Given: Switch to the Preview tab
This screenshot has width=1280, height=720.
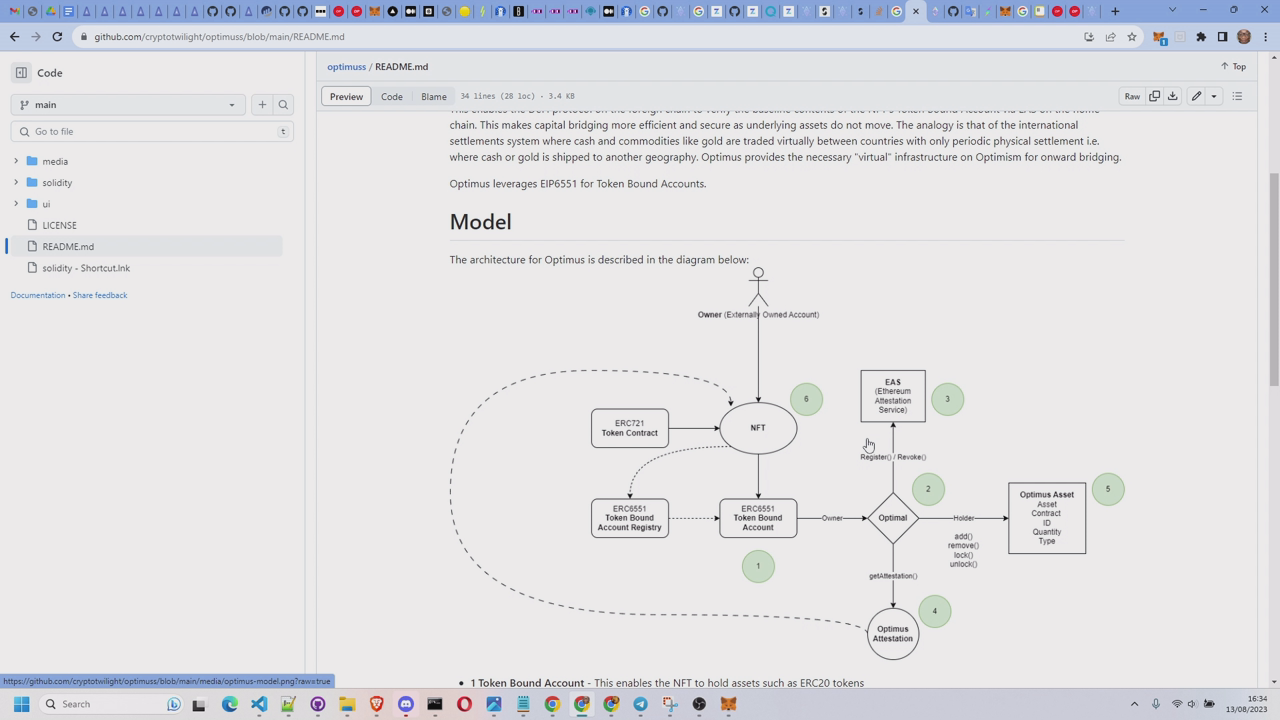Looking at the screenshot, I should [346, 96].
